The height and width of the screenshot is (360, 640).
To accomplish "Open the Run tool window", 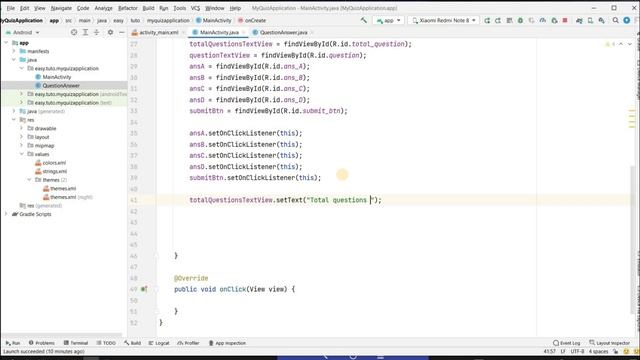I will click(x=13, y=343).
